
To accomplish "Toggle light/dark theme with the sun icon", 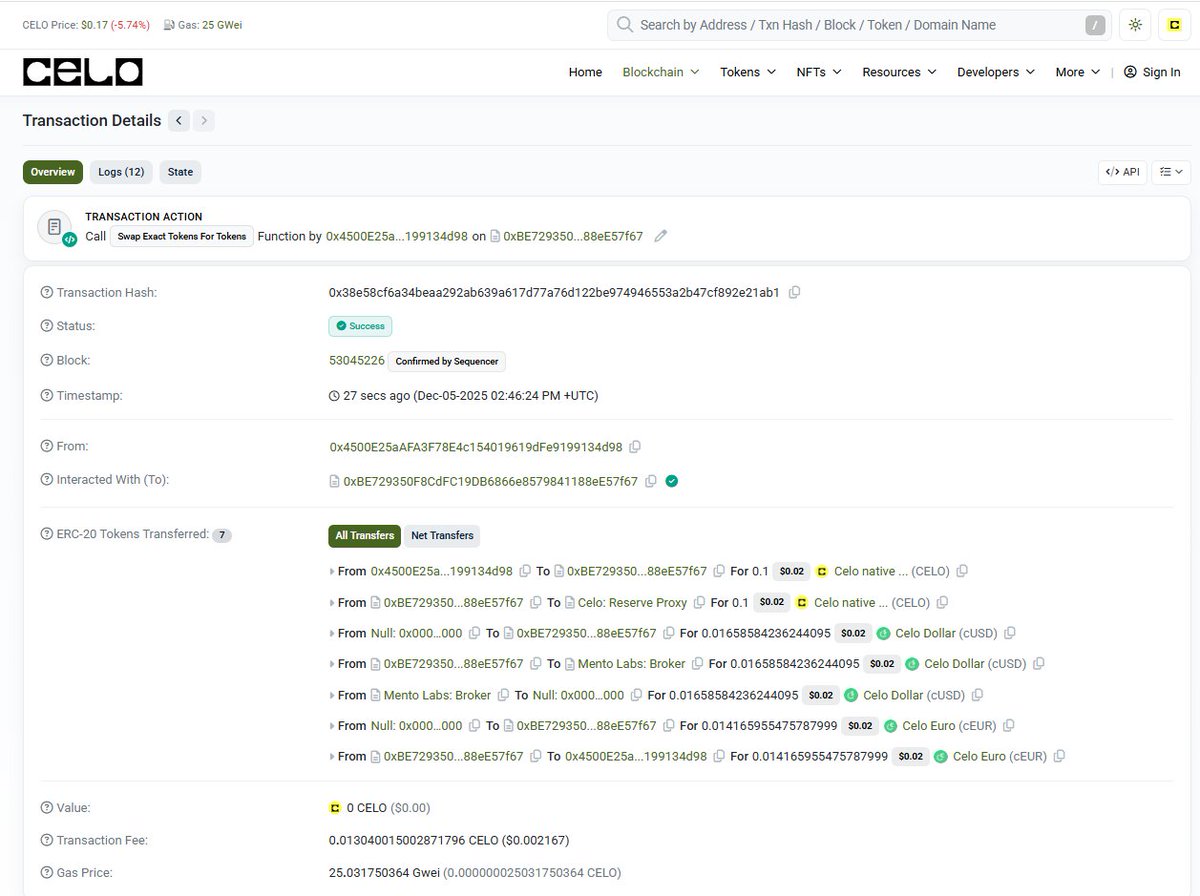I will pos(1135,24).
